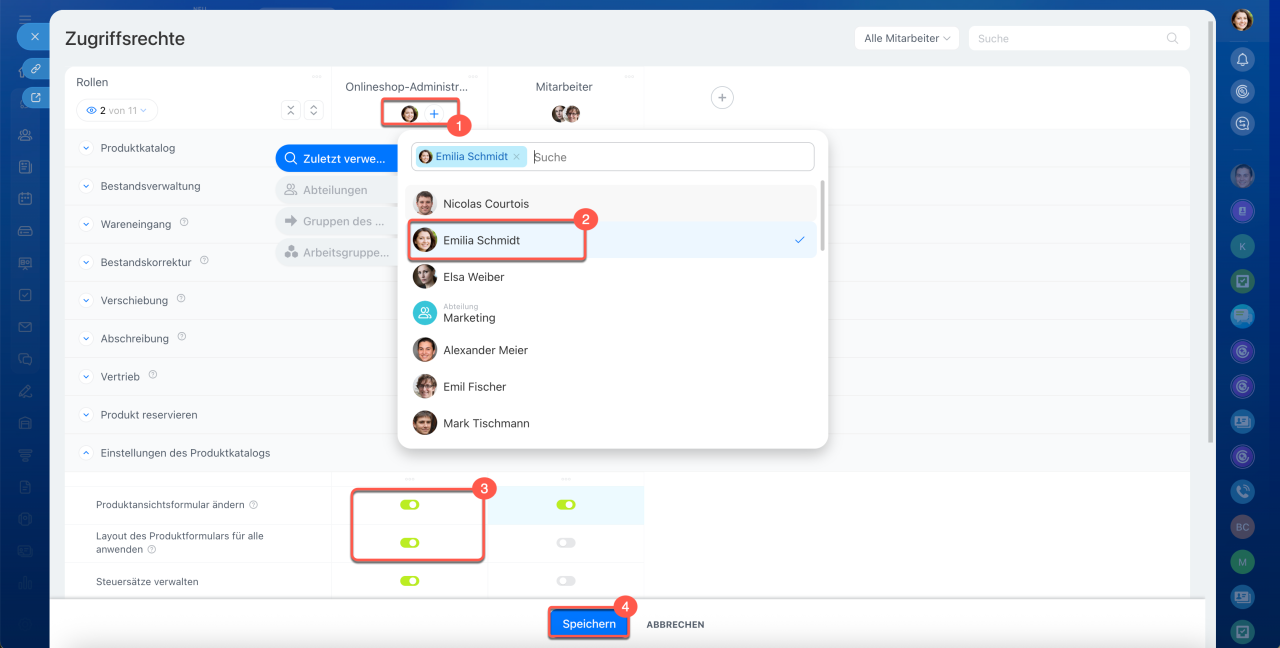Click the chat bubble icon in the right sidebar

(1242, 316)
